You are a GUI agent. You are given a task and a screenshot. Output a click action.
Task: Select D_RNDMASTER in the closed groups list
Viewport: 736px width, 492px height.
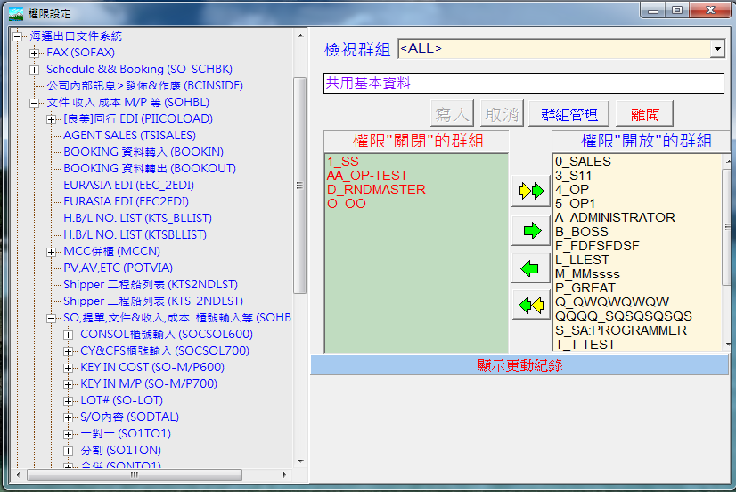376,190
